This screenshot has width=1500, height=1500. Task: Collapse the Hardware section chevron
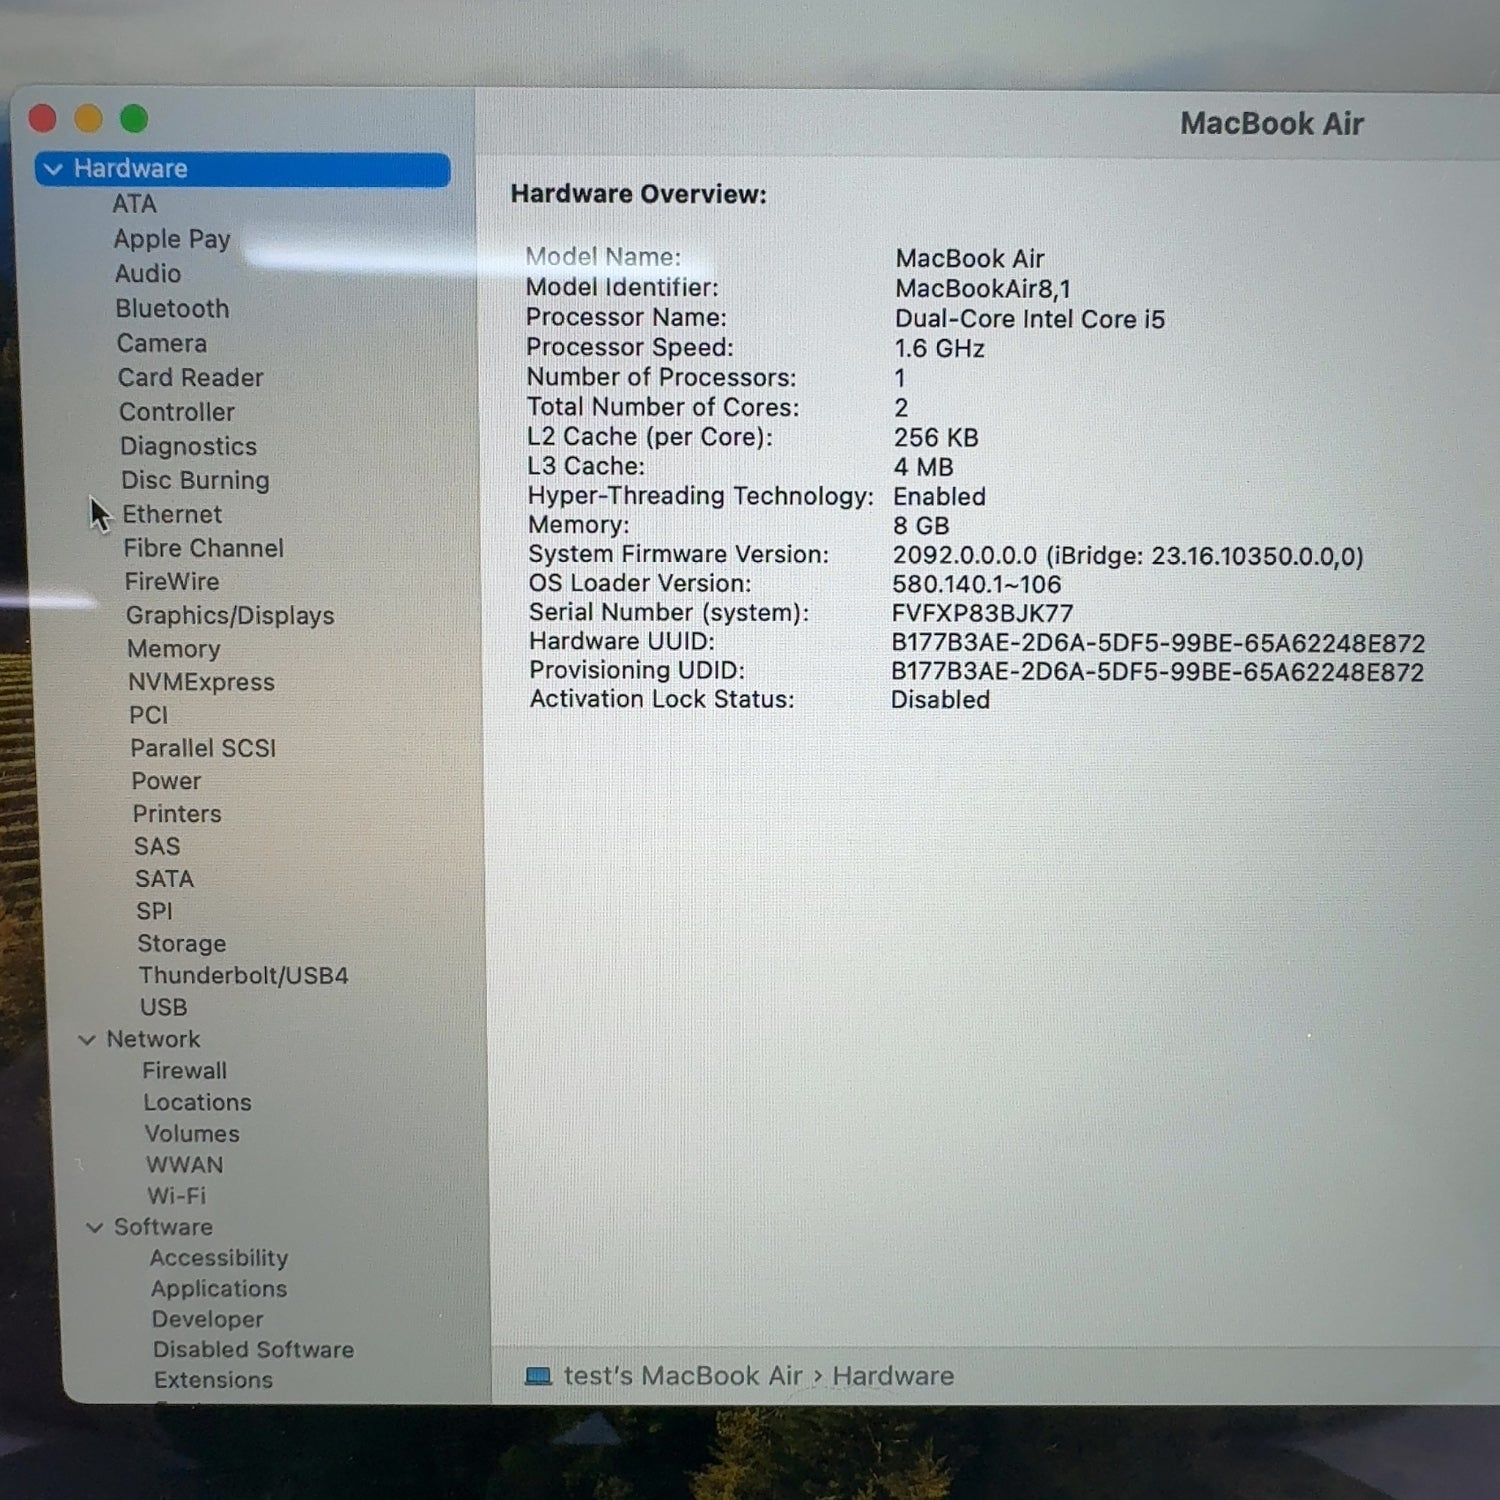[x=54, y=169]
